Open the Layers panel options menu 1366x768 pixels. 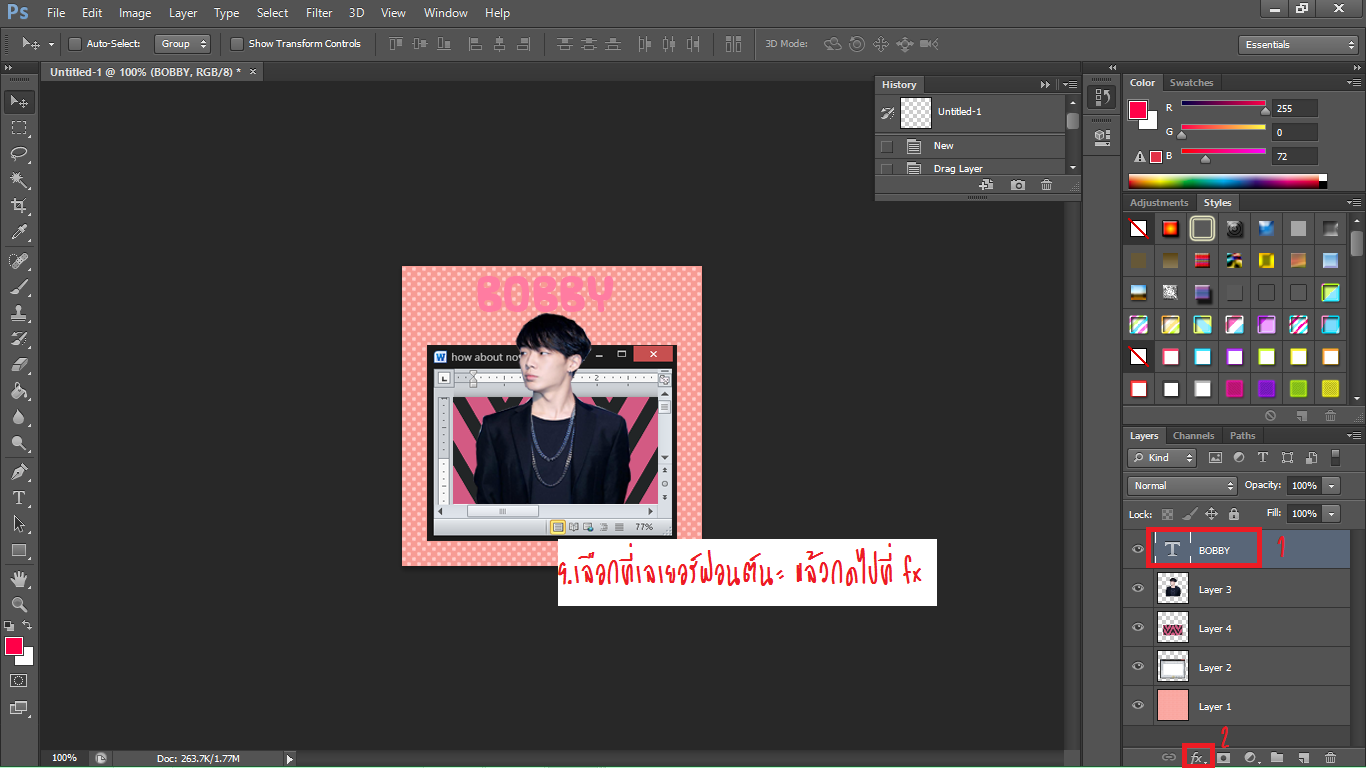(1354, 436)
